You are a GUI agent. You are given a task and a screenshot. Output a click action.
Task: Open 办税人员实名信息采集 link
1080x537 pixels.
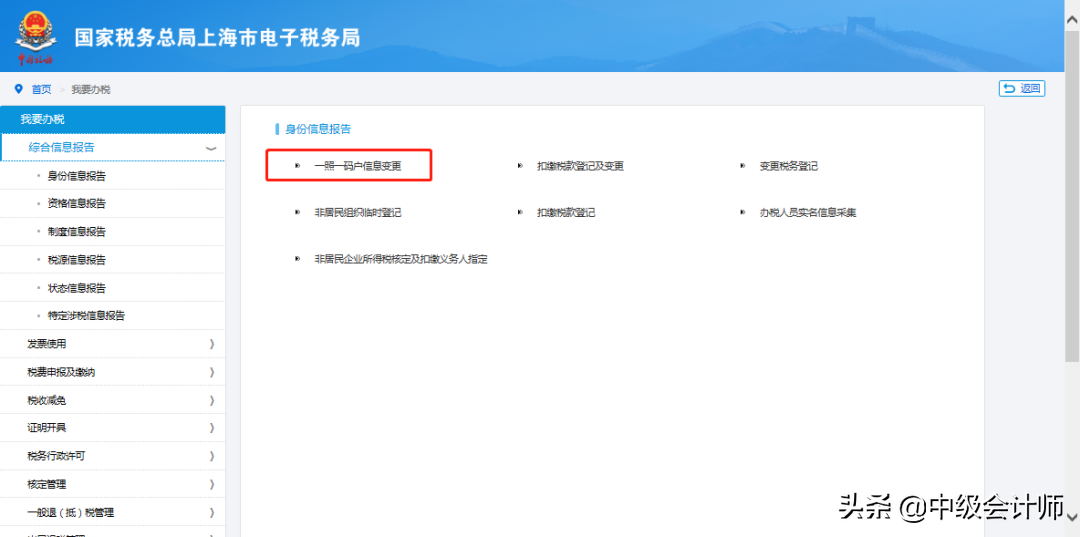click(x=808, y=213)
